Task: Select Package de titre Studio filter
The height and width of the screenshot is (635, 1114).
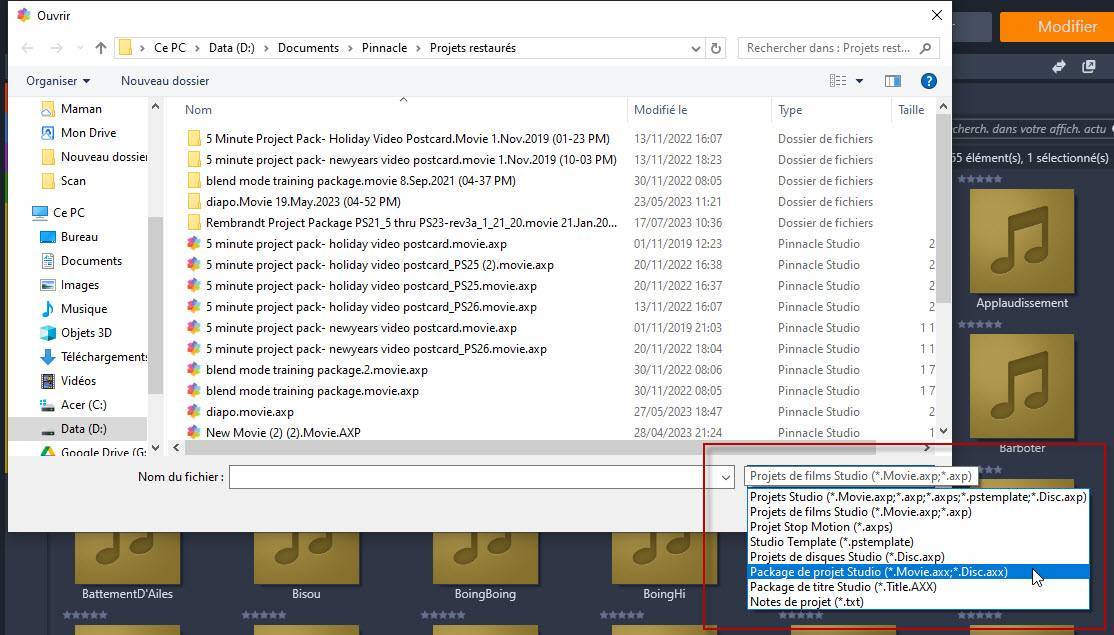Action: [918, 587]
